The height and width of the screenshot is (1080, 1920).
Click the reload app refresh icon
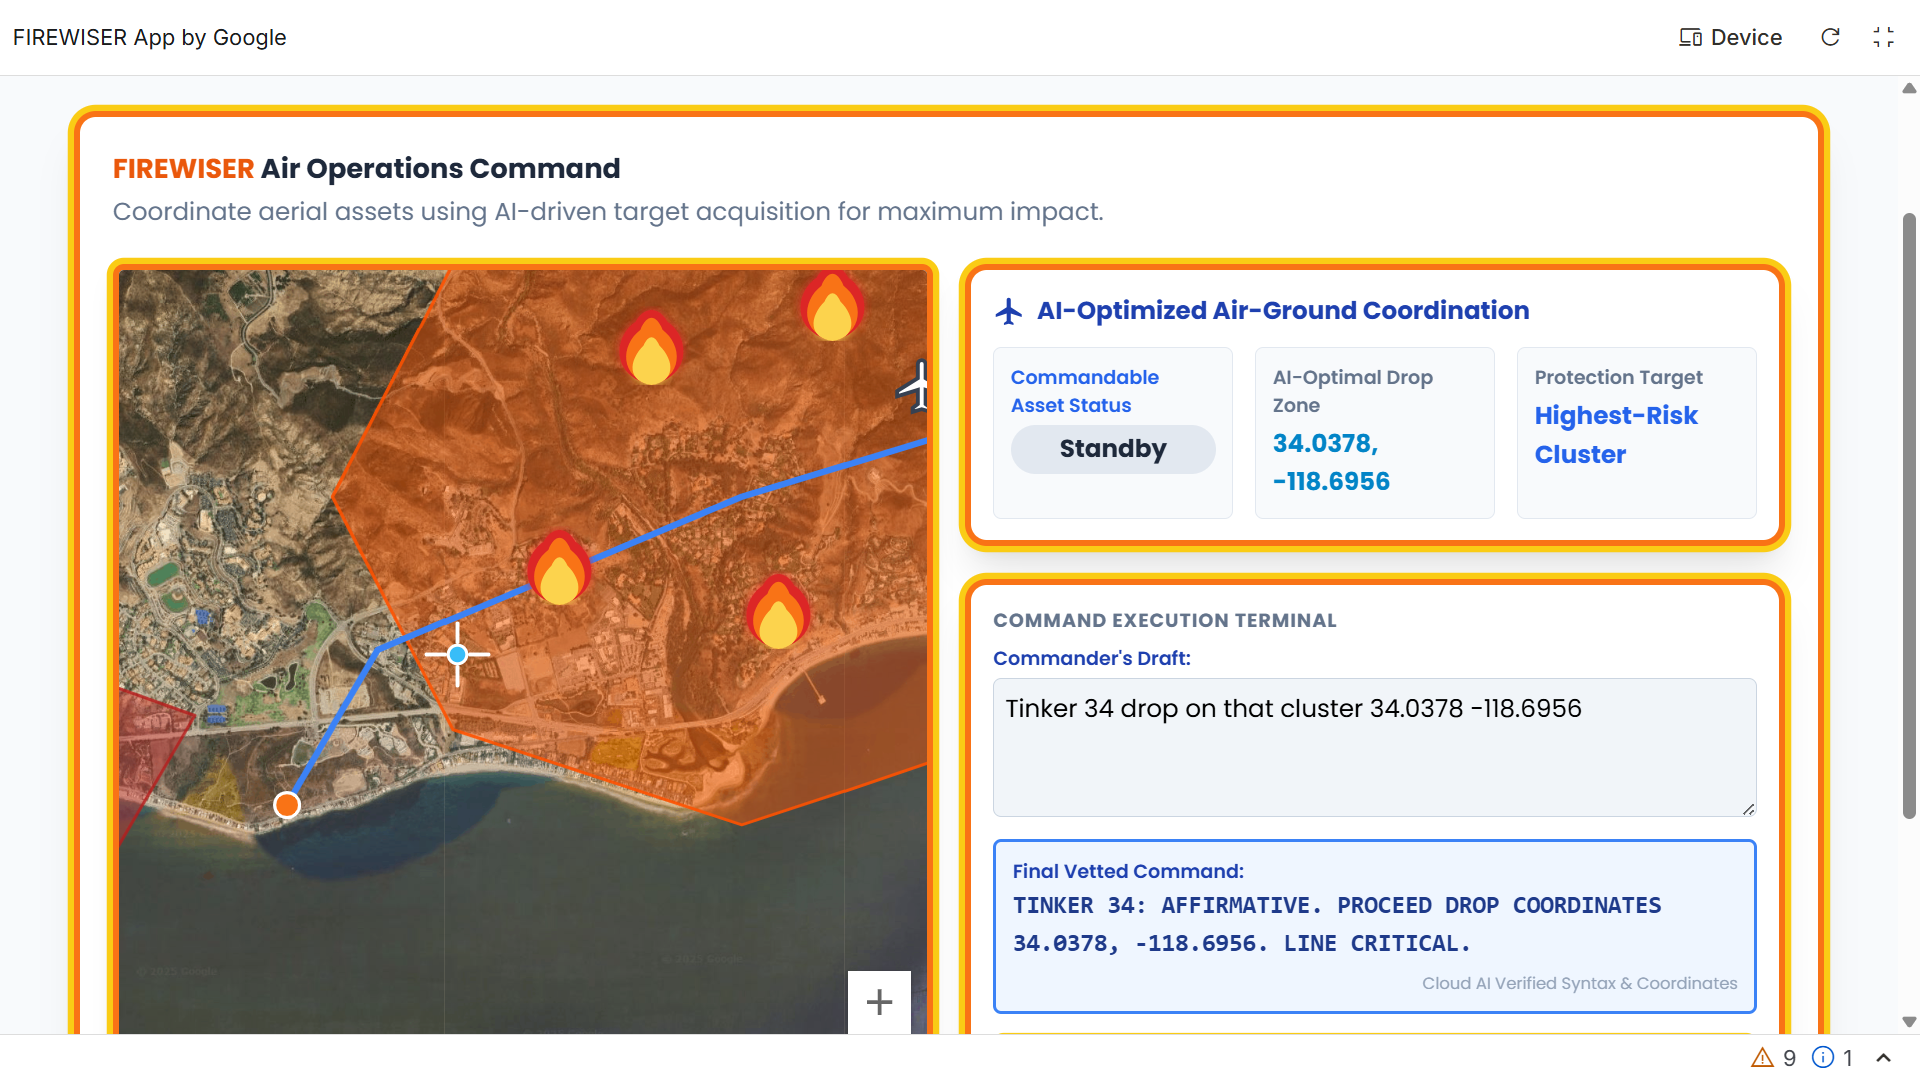pyautogui.click(x=1830, y=37)
